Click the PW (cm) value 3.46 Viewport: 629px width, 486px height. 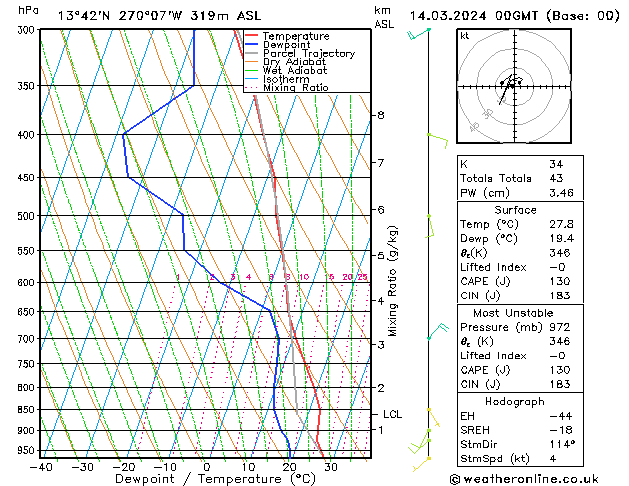click(561, 192)
